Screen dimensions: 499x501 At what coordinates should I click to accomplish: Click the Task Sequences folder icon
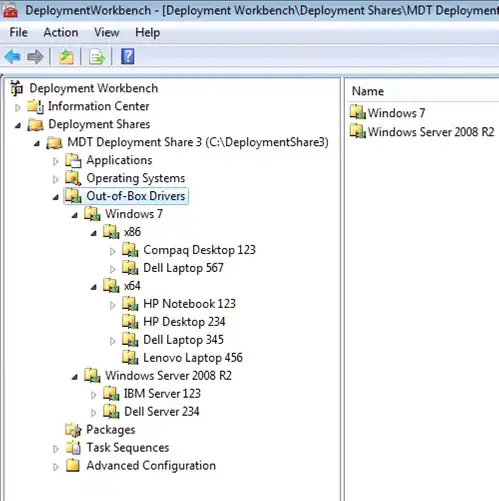(x=73, y=448)
